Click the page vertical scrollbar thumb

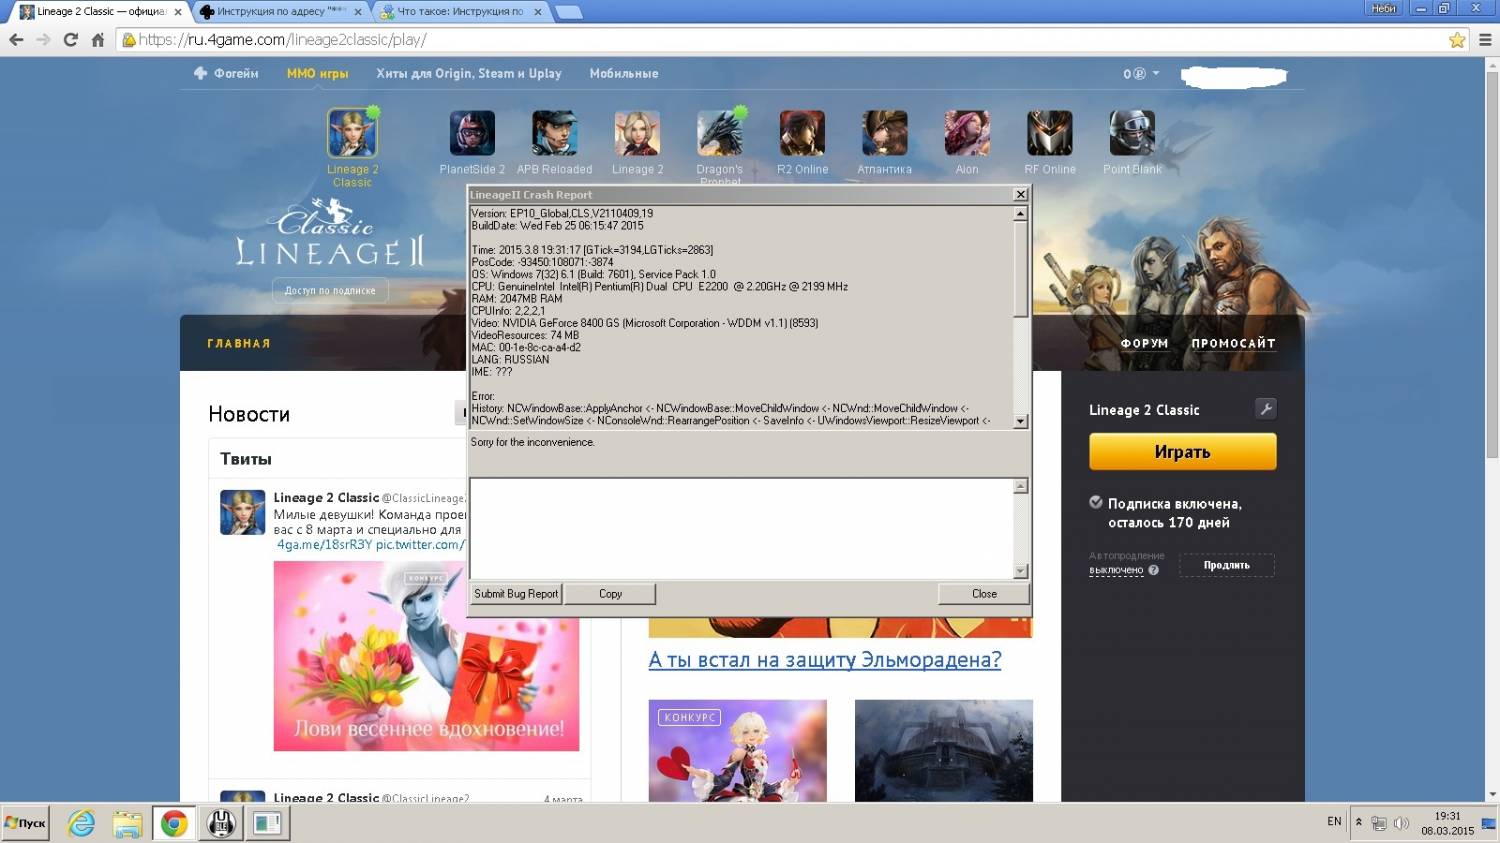point(1492,265)
